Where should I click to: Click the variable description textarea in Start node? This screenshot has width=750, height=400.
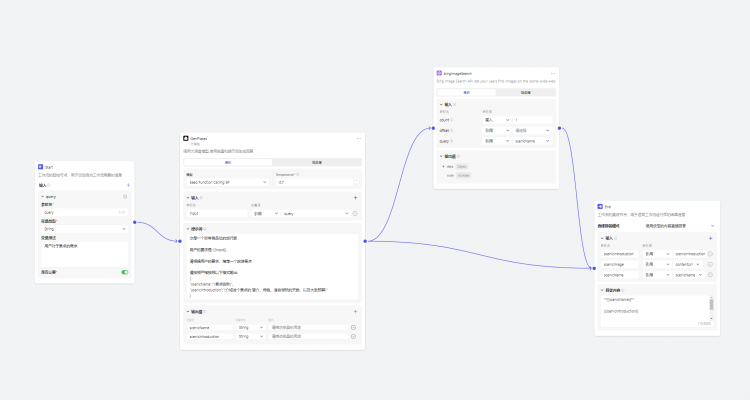point(85,254)
